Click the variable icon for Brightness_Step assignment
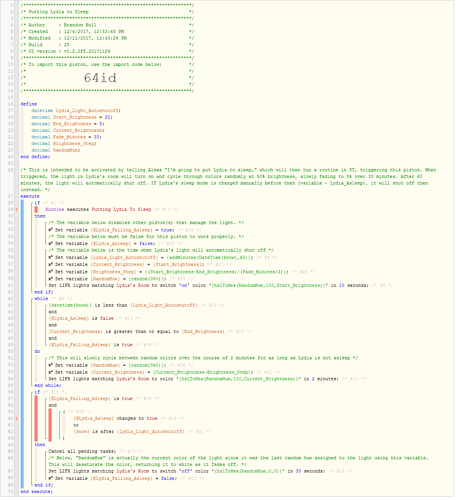The image size is (456, 500). click(51, 272)
